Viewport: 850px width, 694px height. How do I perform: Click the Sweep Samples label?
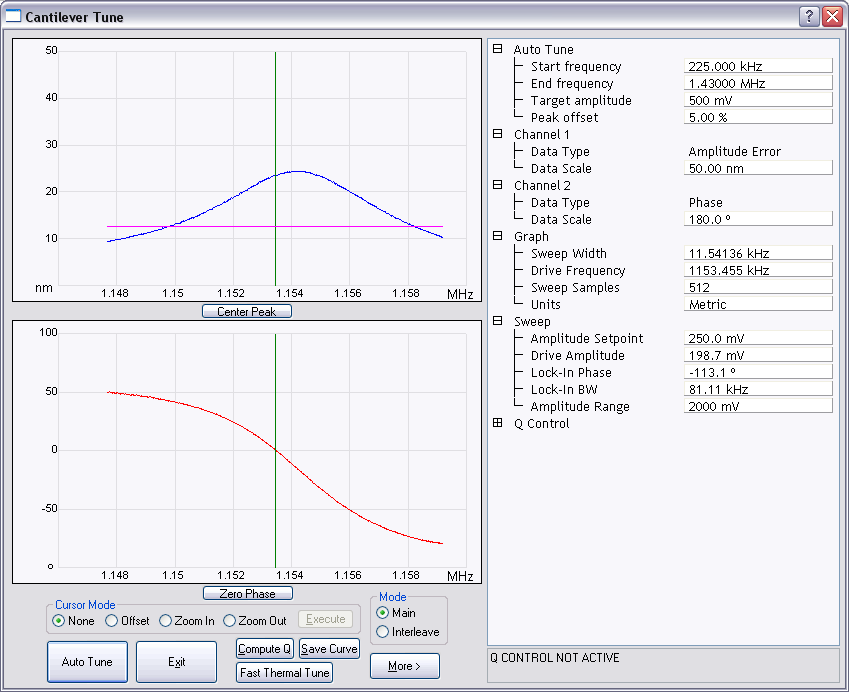click(x=575, y=287)
